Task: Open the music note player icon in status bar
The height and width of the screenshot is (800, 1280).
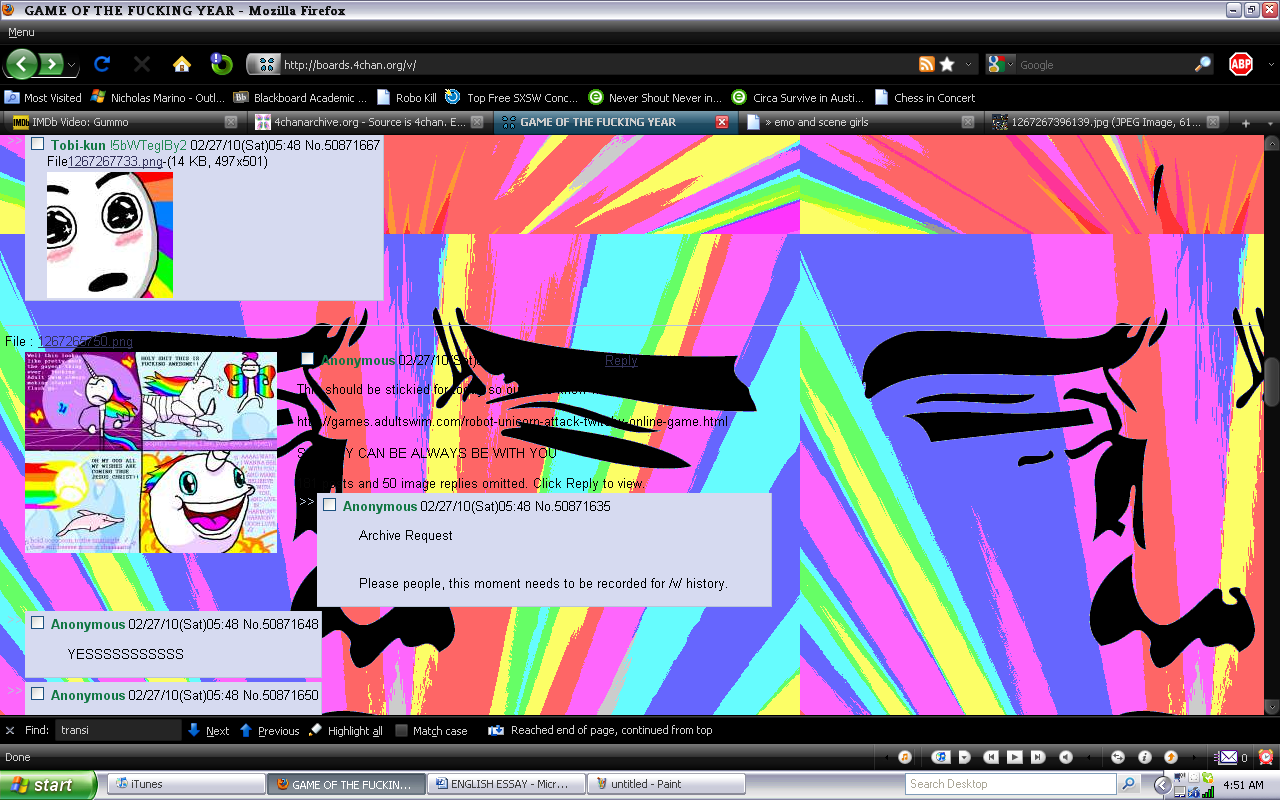Action: (x=904, y=757)
